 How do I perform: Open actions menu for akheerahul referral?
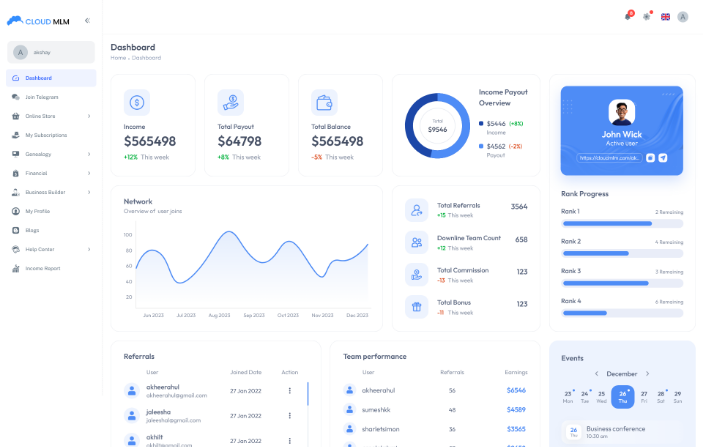pos(290,391)
